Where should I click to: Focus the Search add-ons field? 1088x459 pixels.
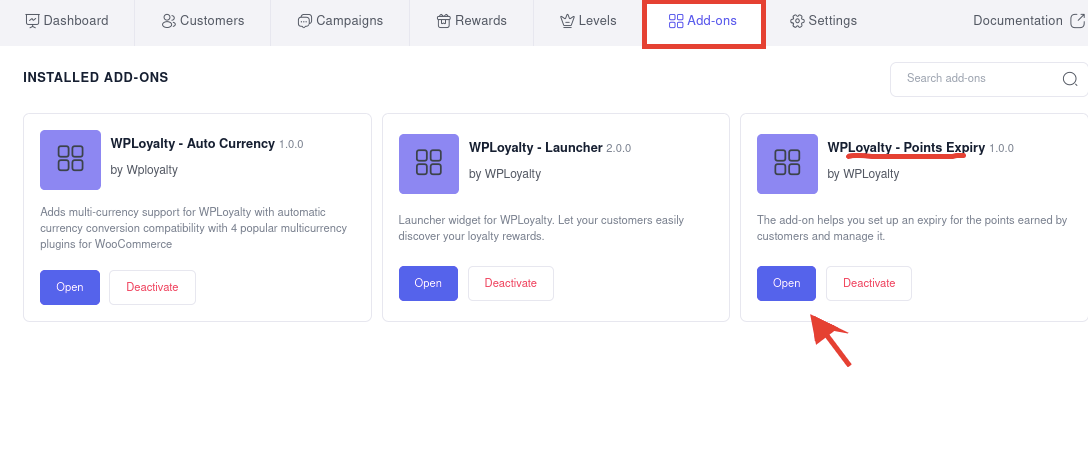pyautogui.click(x=975, y=79)
